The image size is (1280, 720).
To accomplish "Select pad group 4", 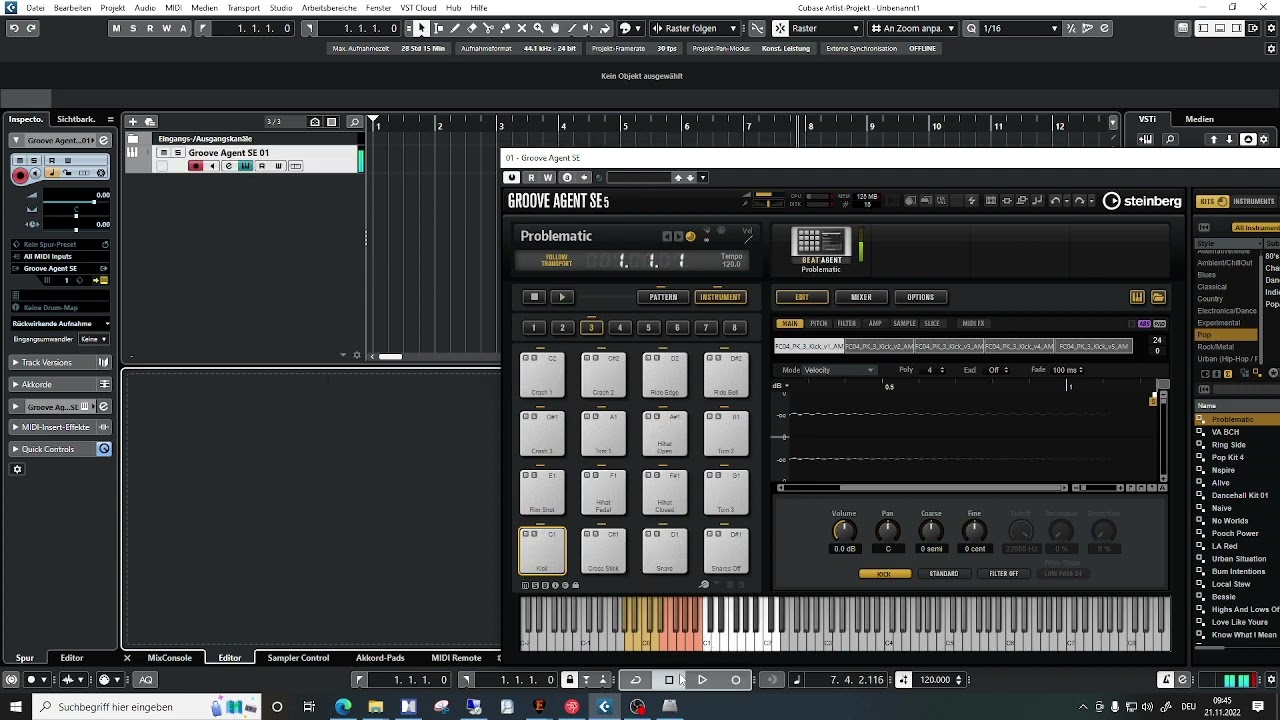I will [620, 328].
